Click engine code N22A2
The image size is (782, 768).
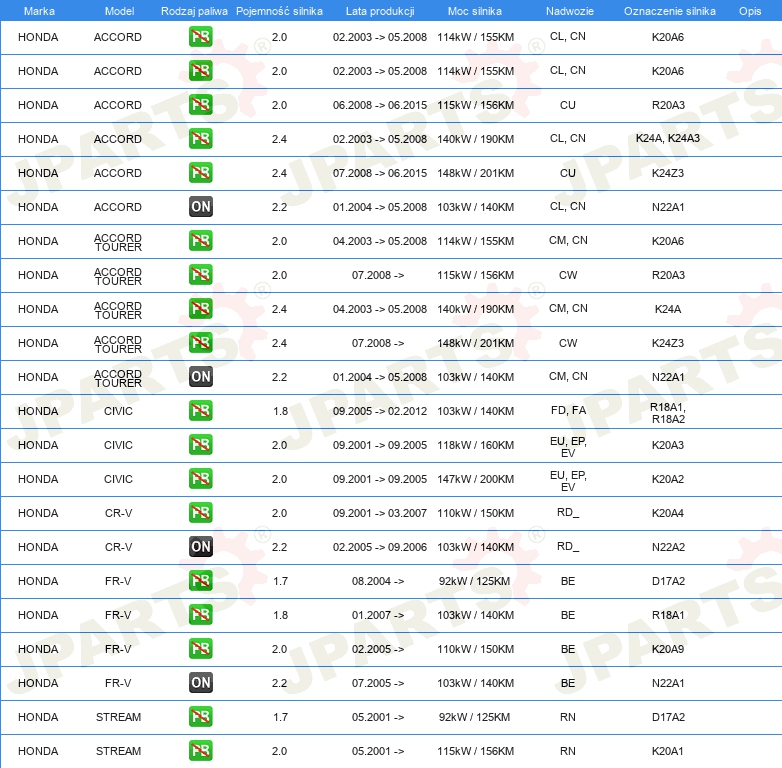668,547
